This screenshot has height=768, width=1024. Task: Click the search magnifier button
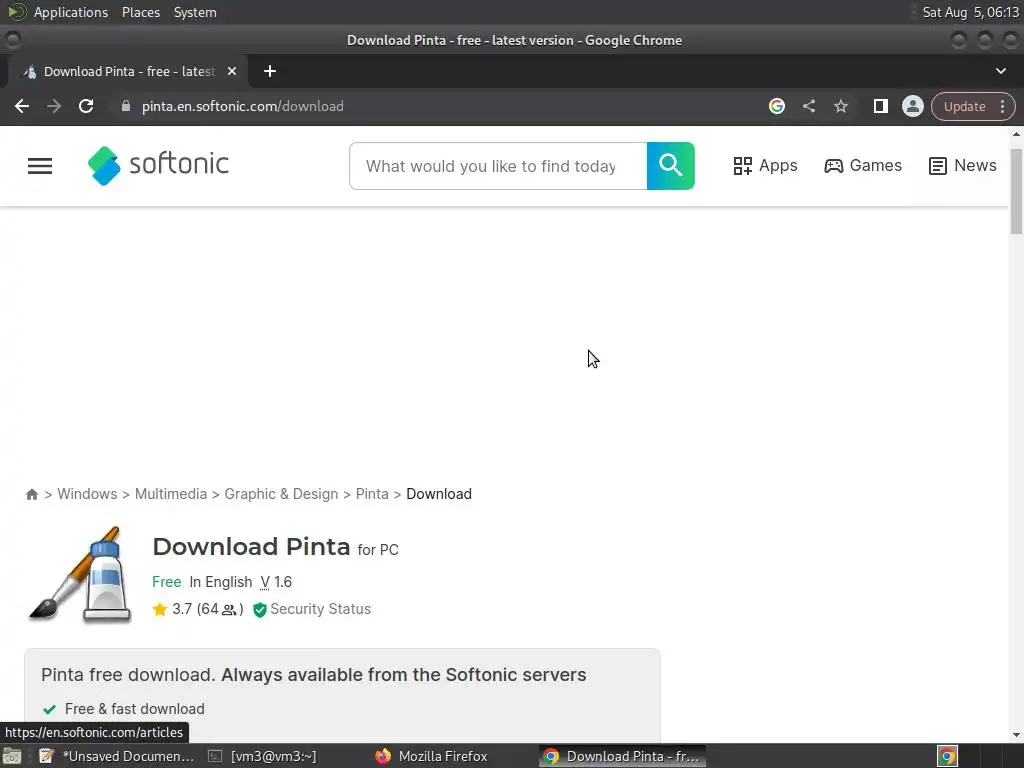pos(671,166)
